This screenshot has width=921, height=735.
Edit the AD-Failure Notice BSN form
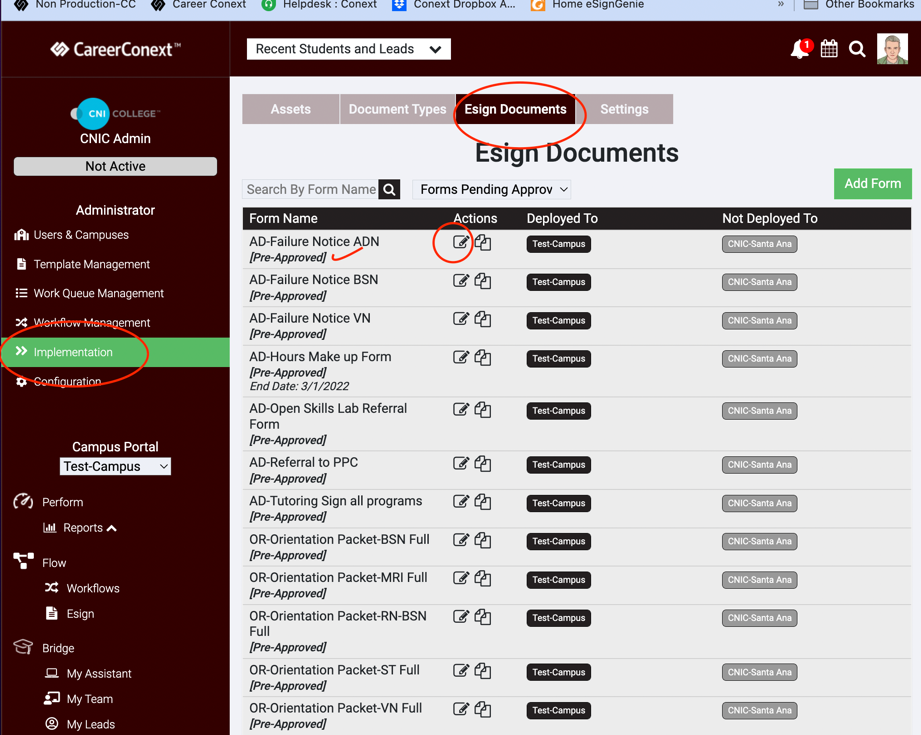point(461,281)
